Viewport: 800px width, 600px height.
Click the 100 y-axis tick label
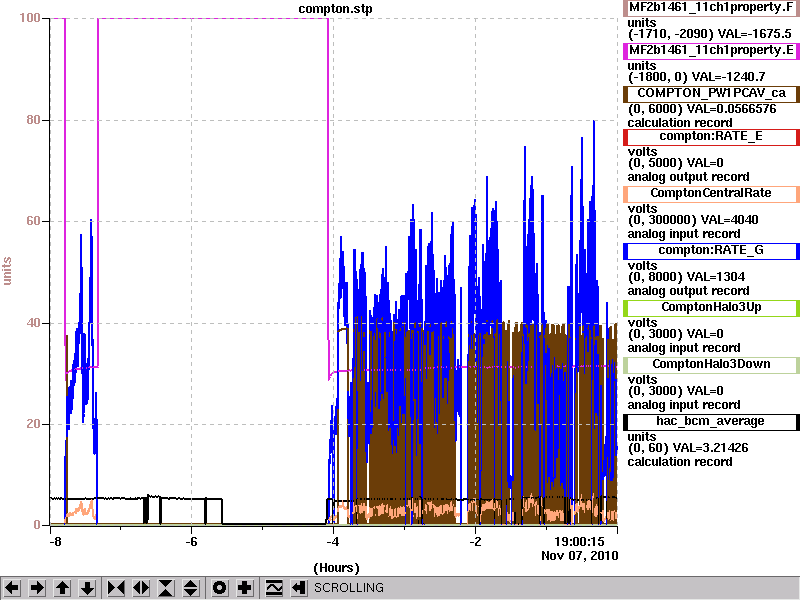tap(30, 18)
